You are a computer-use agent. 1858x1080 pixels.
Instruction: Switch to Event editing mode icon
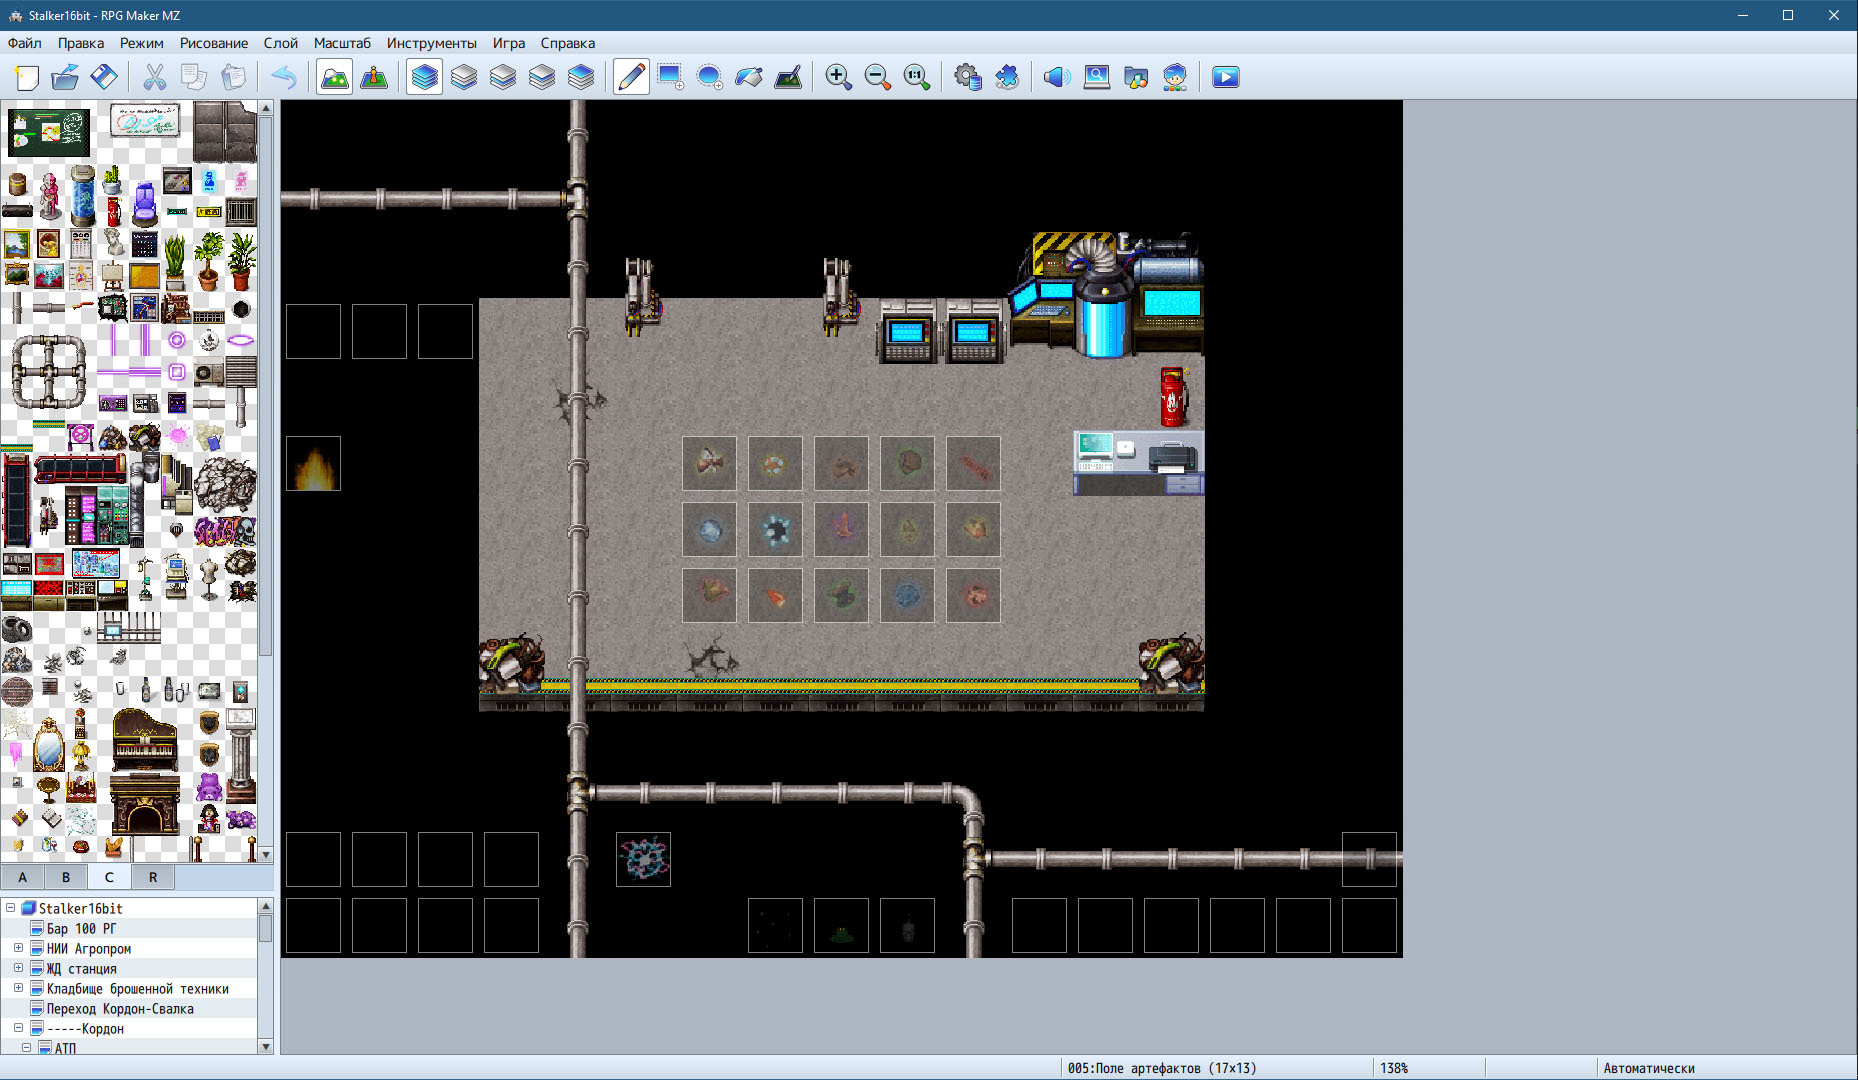(x=374, y=77)
